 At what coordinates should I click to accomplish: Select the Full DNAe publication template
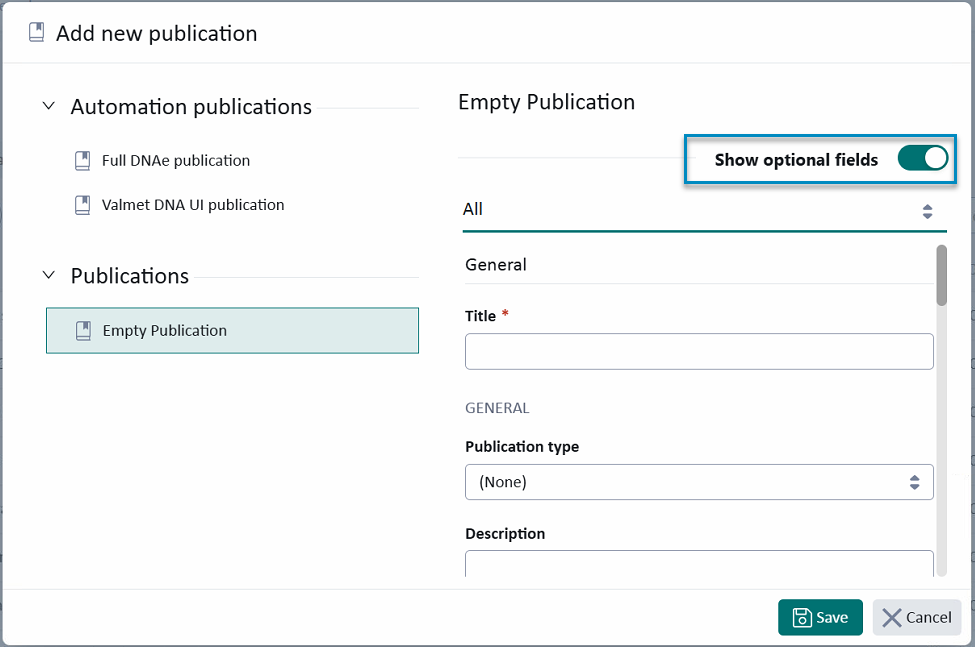pos(175,160)
